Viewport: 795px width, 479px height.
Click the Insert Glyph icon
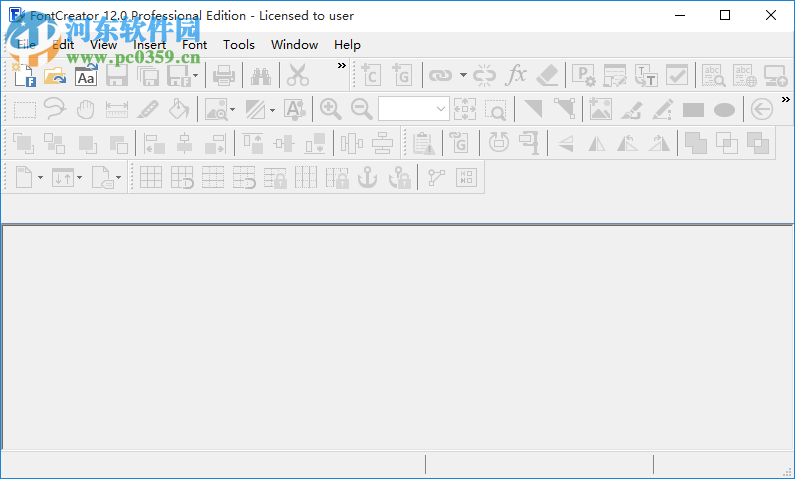click(403, 76)
